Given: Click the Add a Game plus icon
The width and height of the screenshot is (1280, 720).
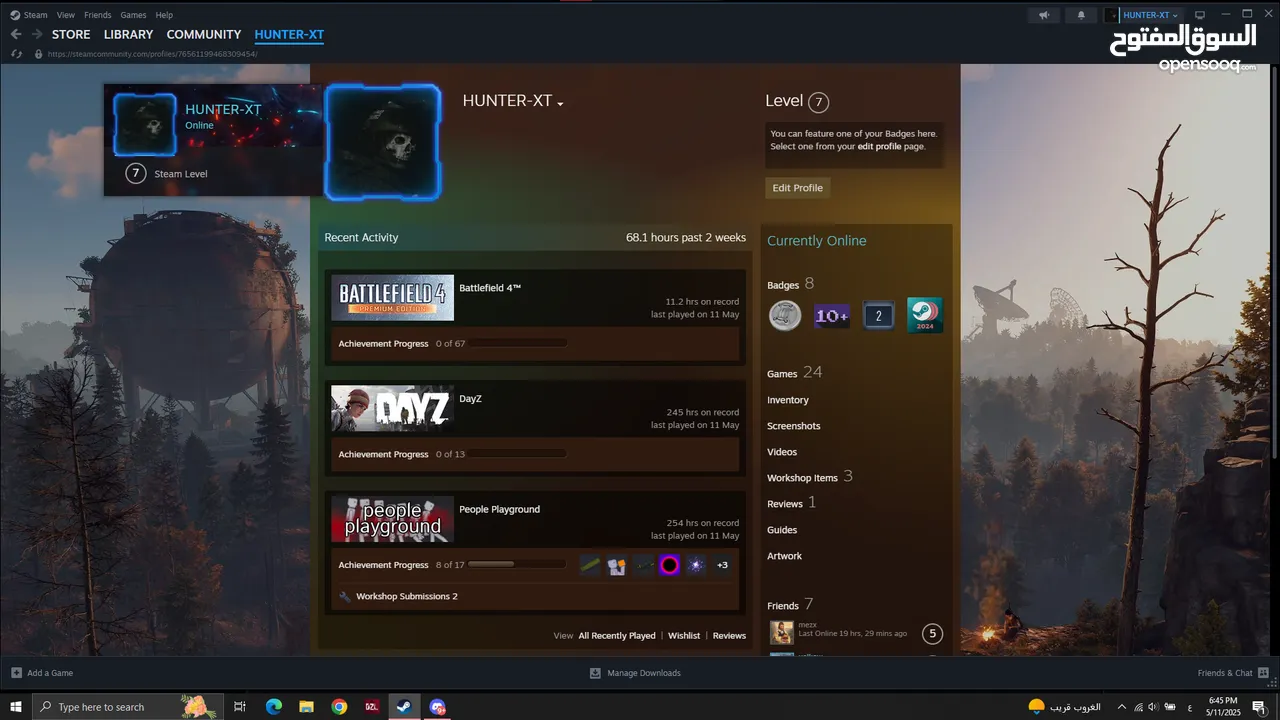Looking at the screenshot, I should coord(16,673).
